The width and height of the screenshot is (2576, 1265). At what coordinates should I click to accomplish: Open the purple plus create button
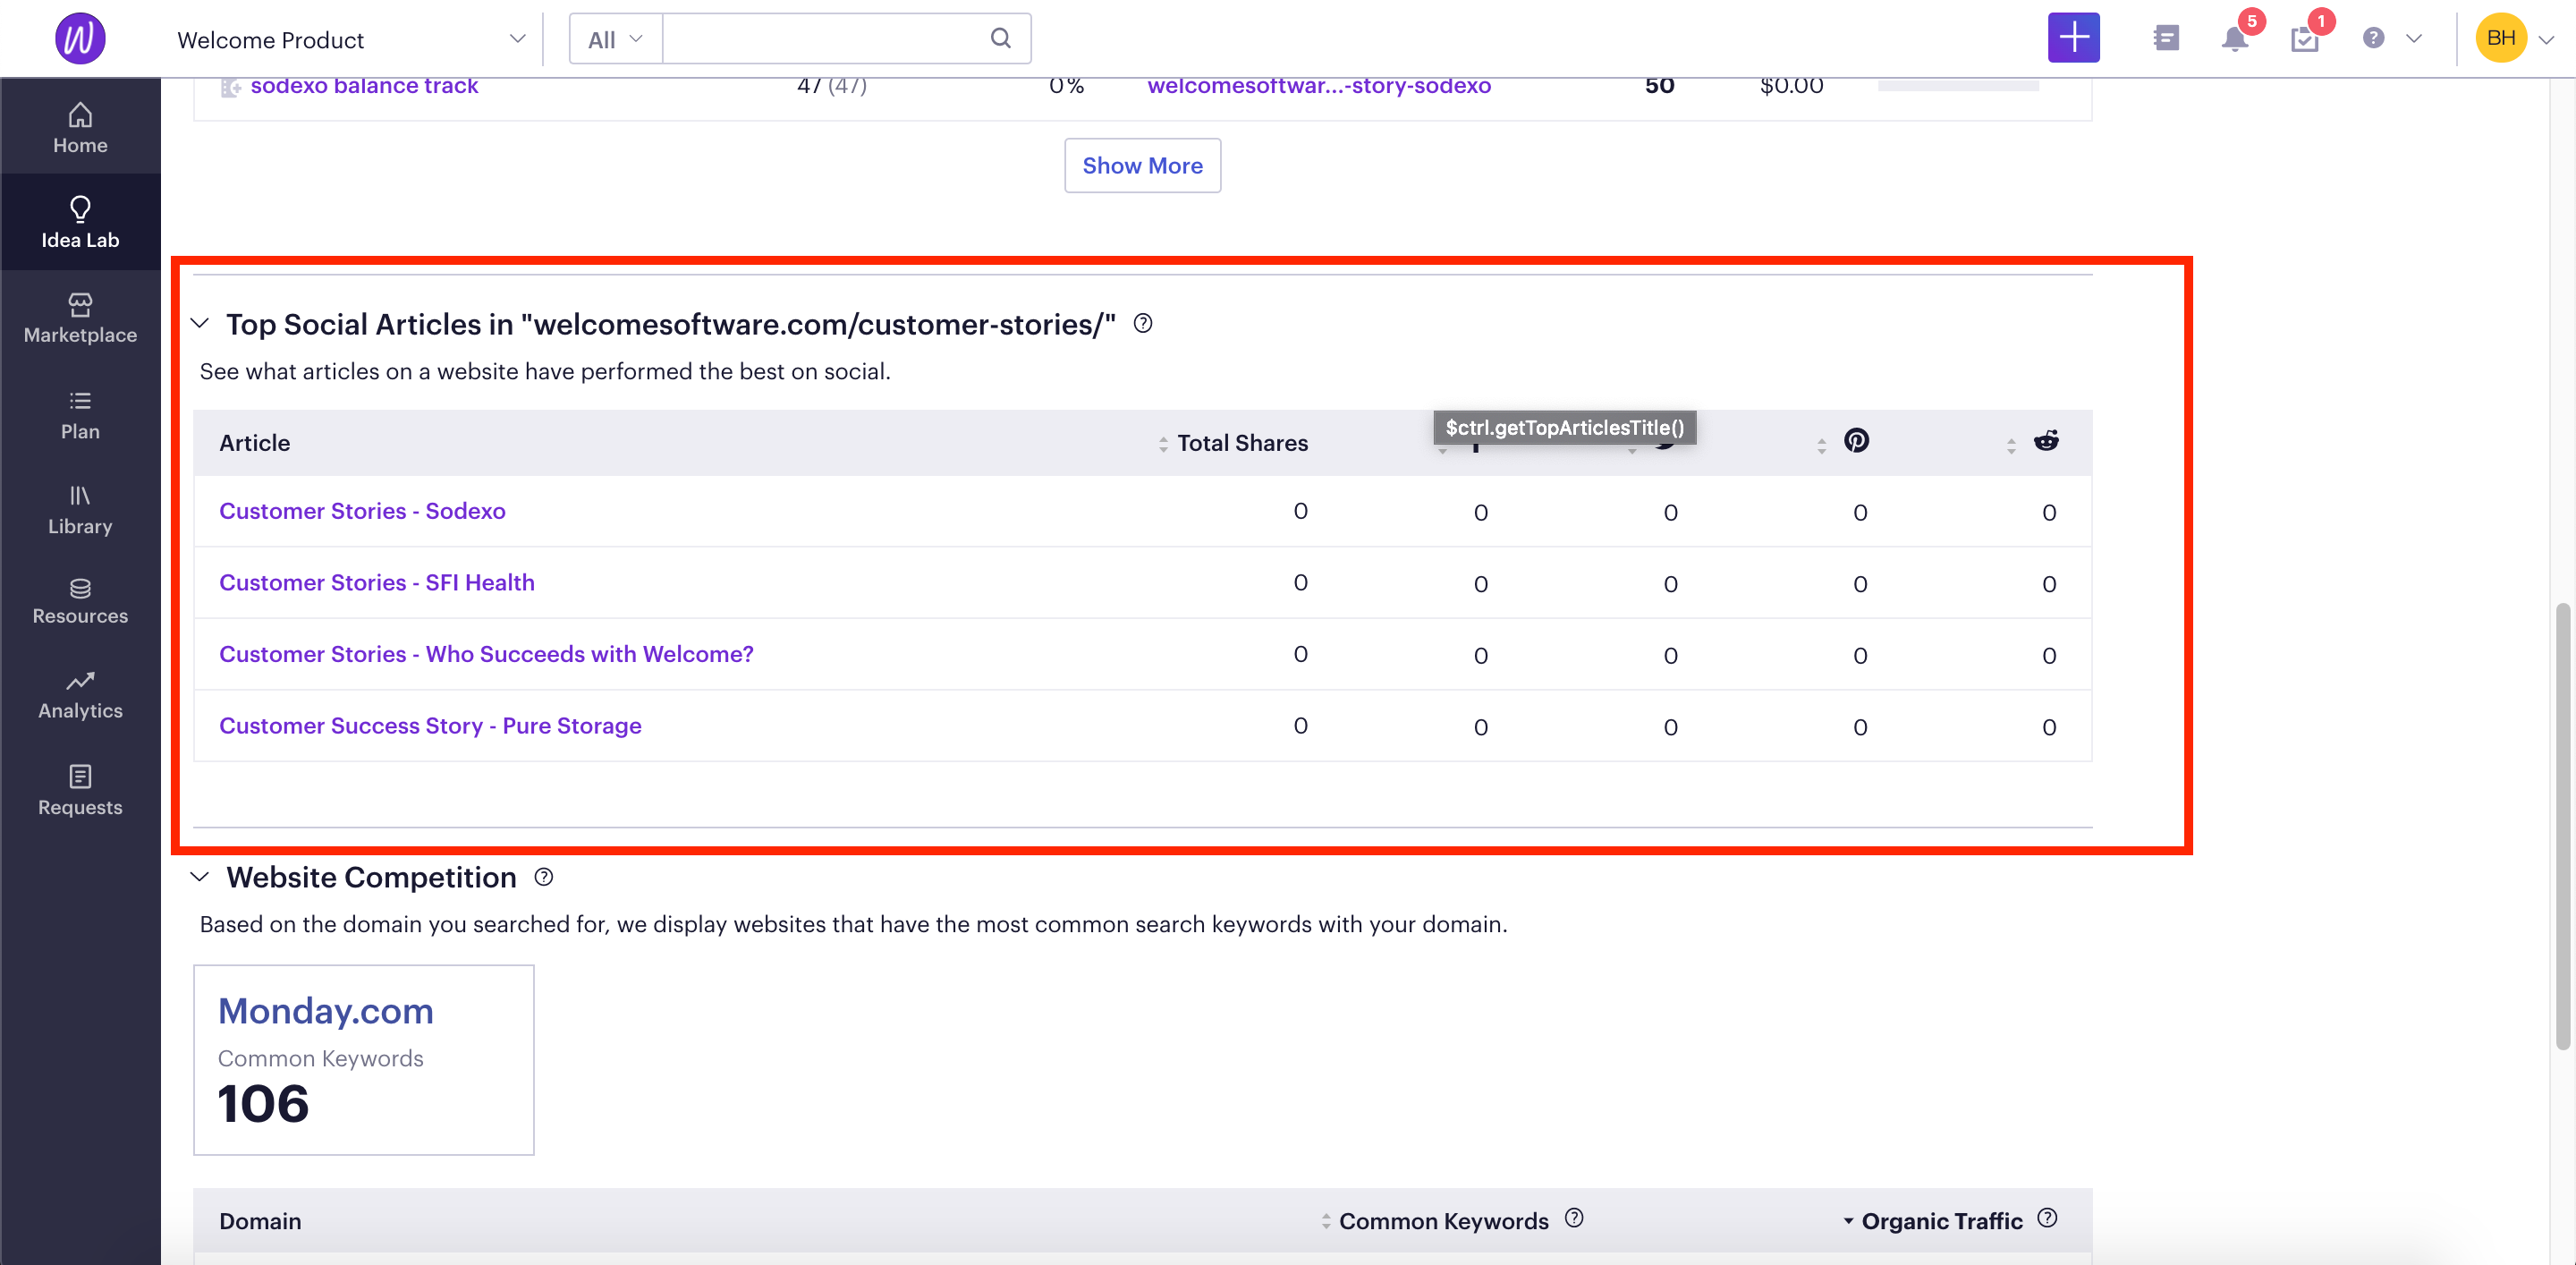click(x=2073, y=38)
